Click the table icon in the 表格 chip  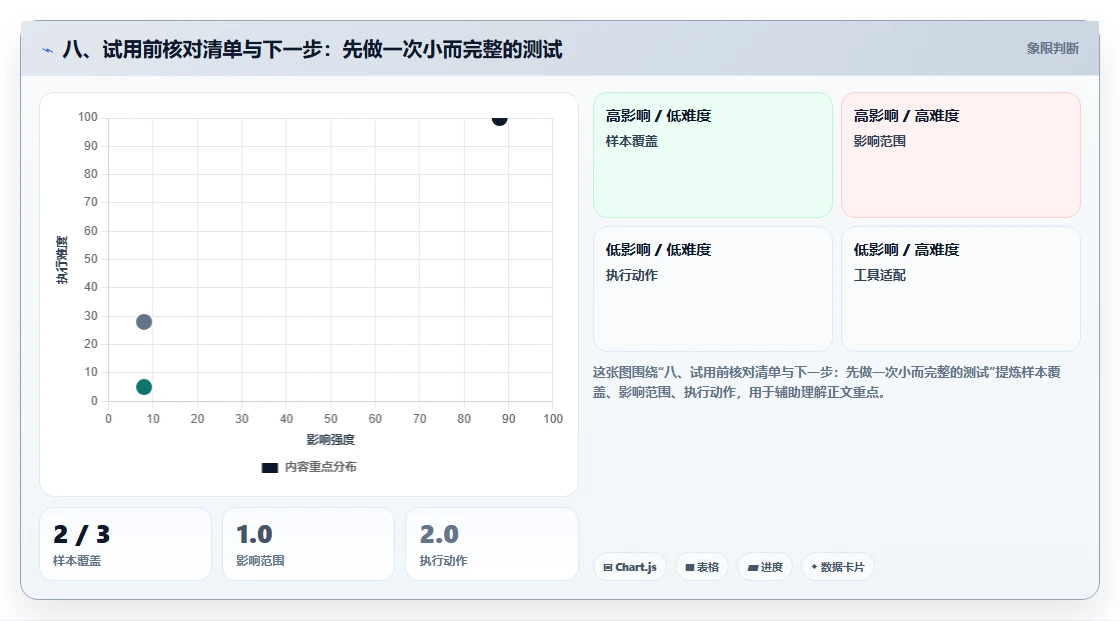[x=690, y=567]
